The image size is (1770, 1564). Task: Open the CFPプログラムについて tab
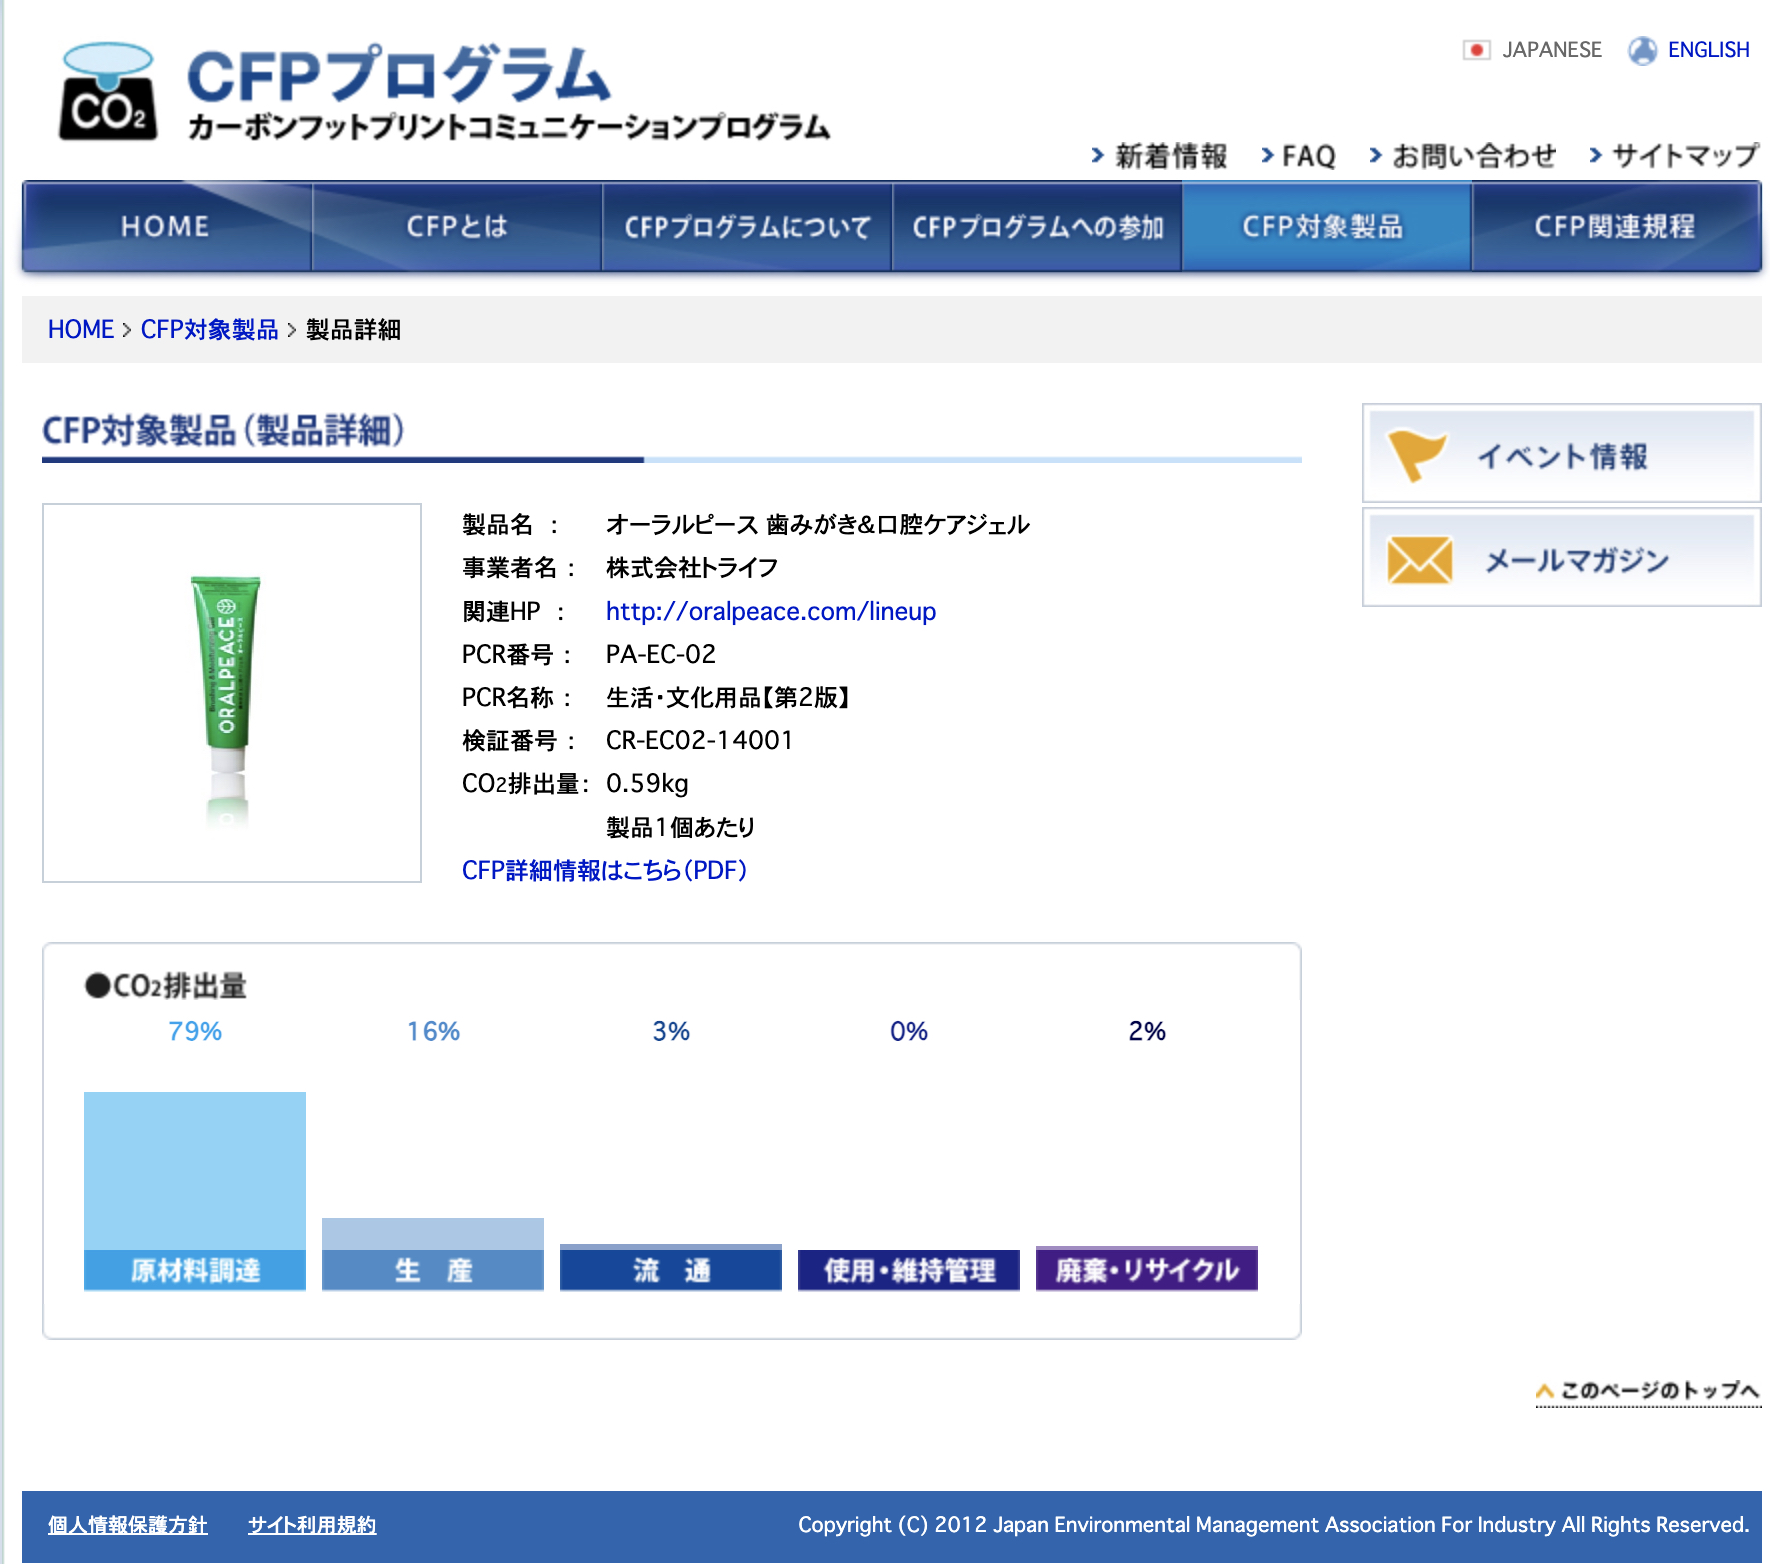point(747,226)
